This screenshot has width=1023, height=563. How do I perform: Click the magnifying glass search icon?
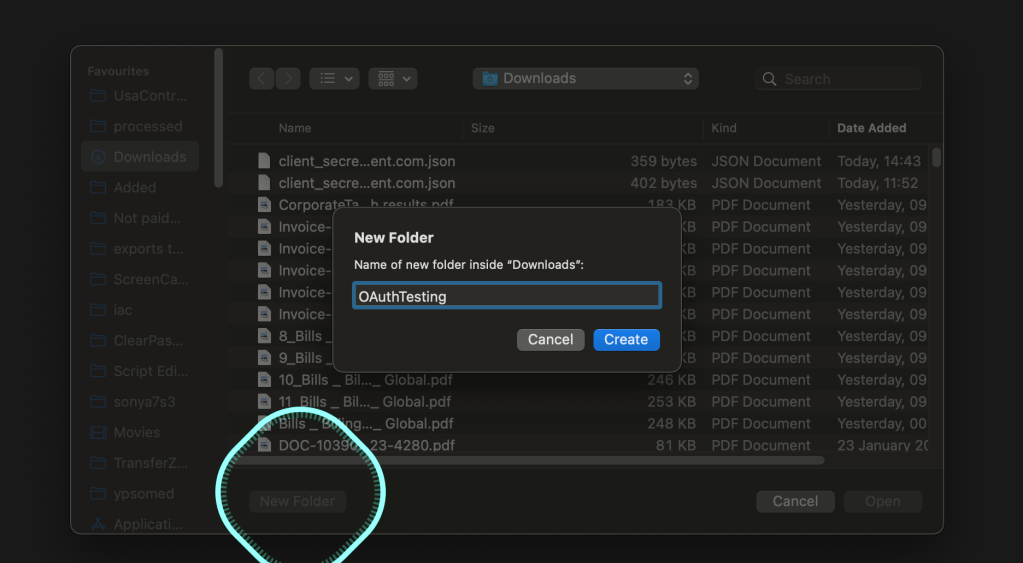[x=770, y=79]
